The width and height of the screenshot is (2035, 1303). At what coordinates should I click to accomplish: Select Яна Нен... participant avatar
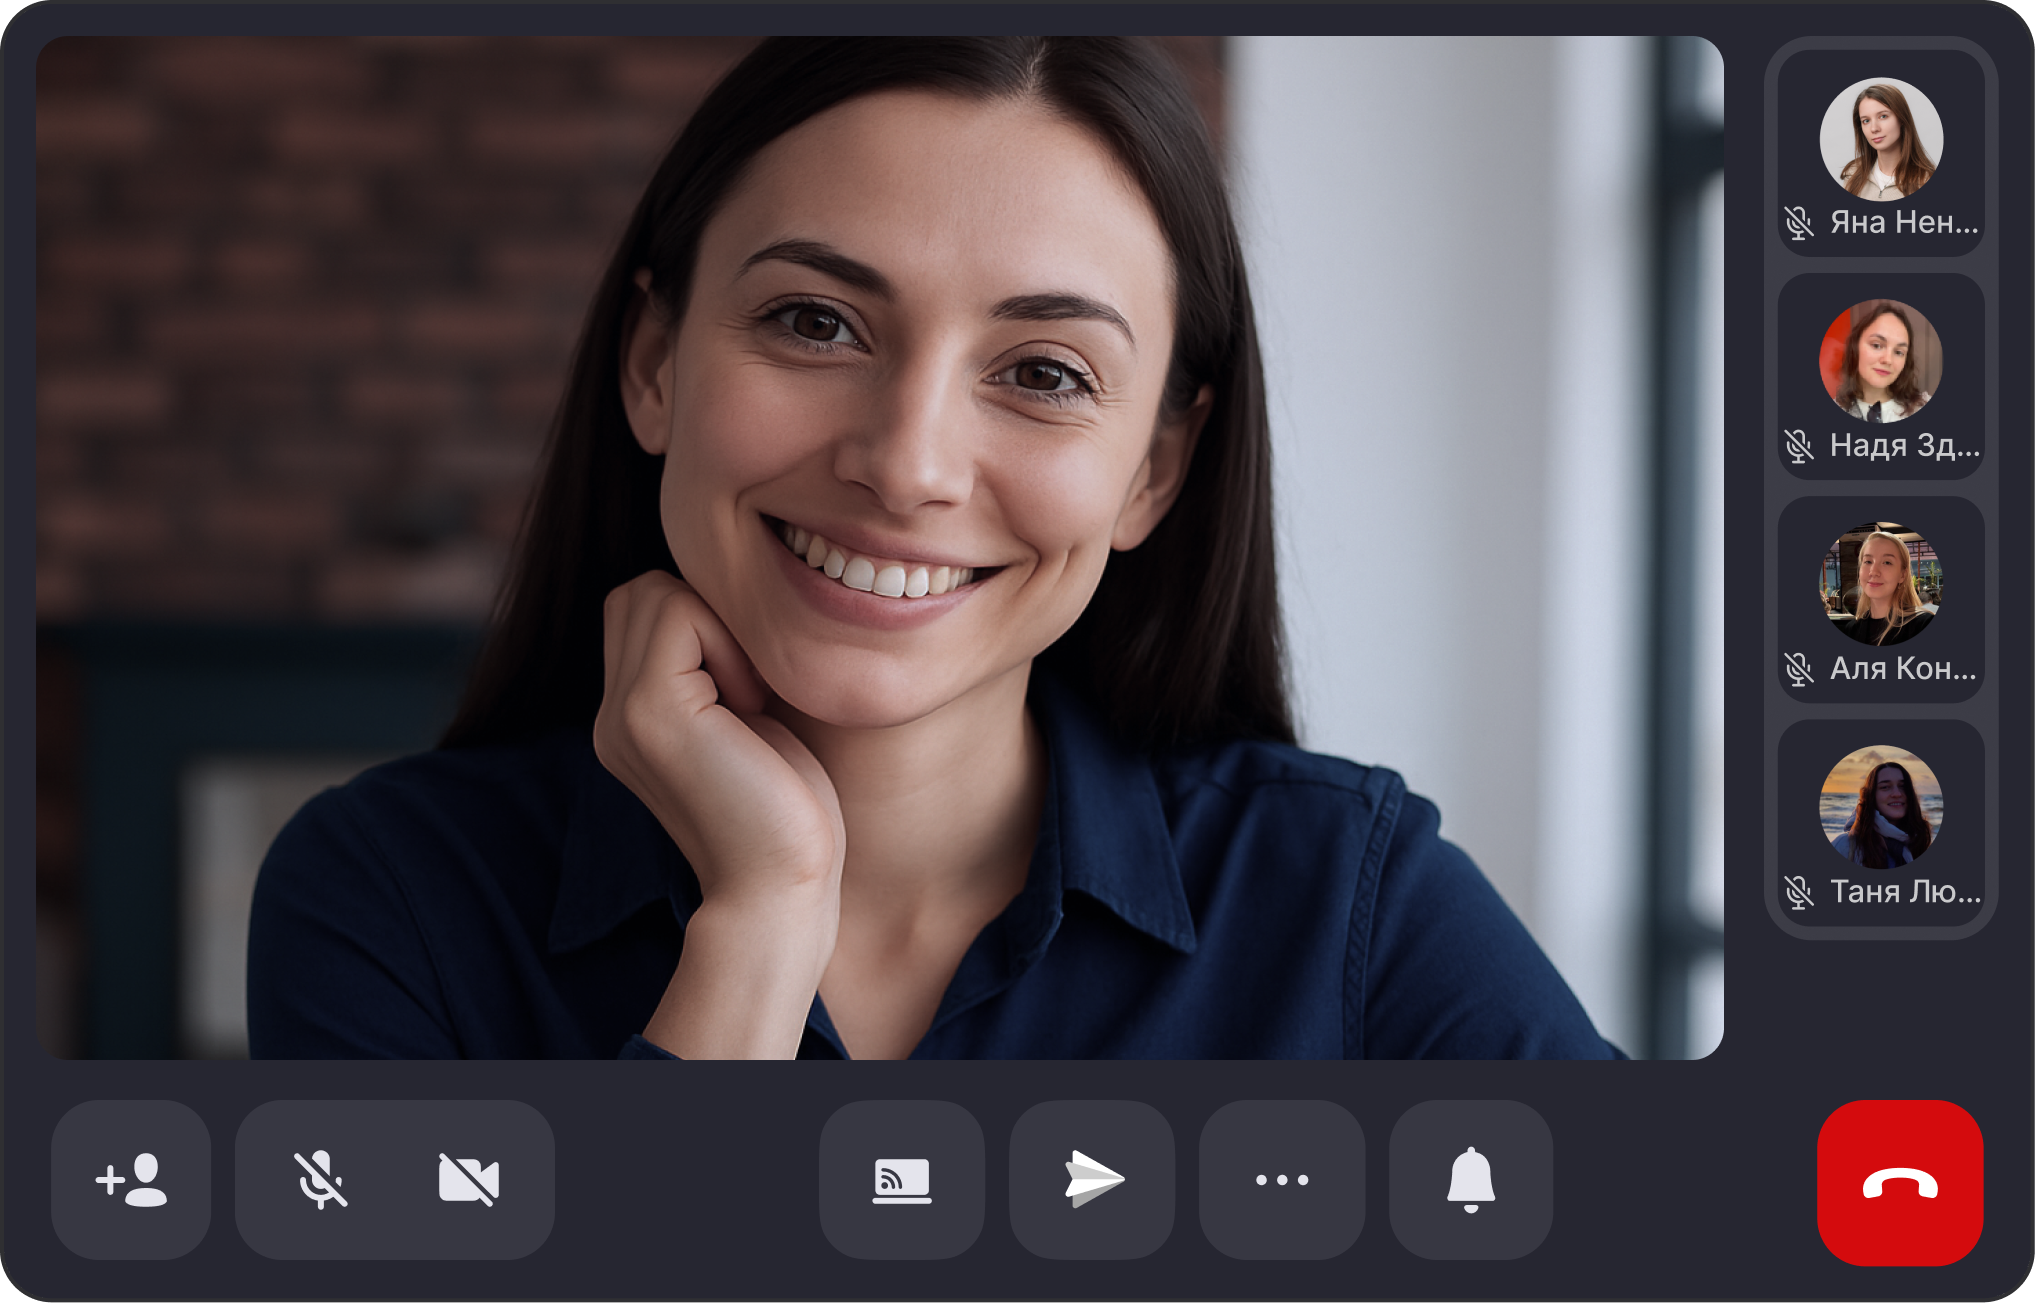click(1881, 139)
